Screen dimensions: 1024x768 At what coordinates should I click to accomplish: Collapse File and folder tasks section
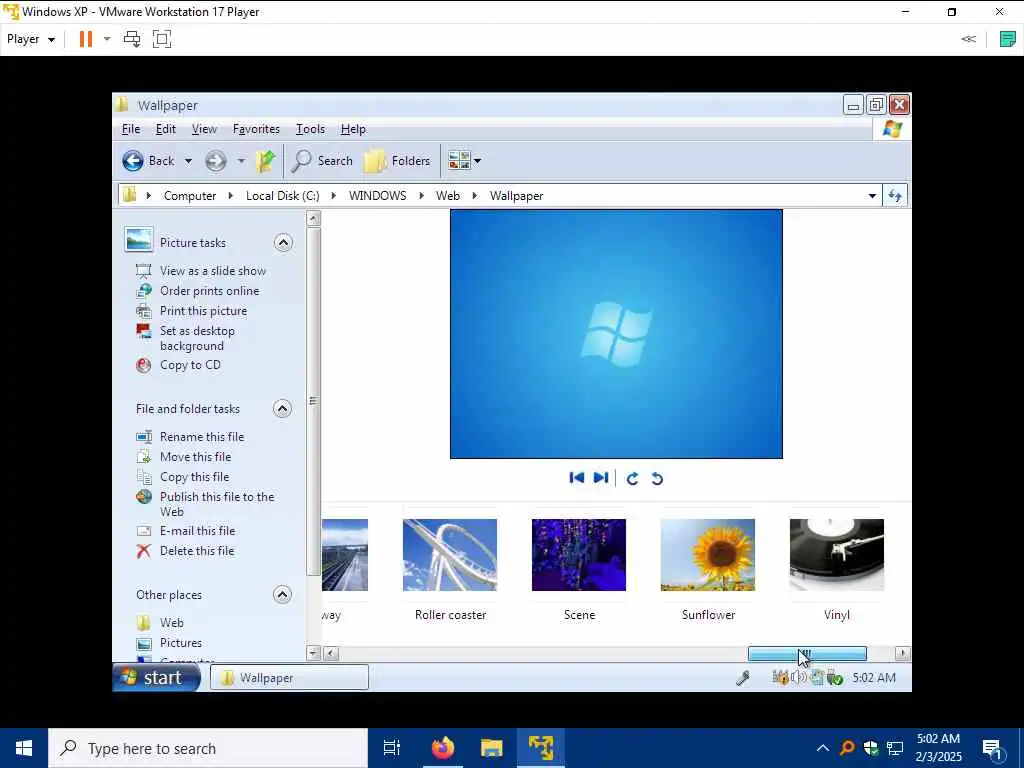(x=282, y=409)
